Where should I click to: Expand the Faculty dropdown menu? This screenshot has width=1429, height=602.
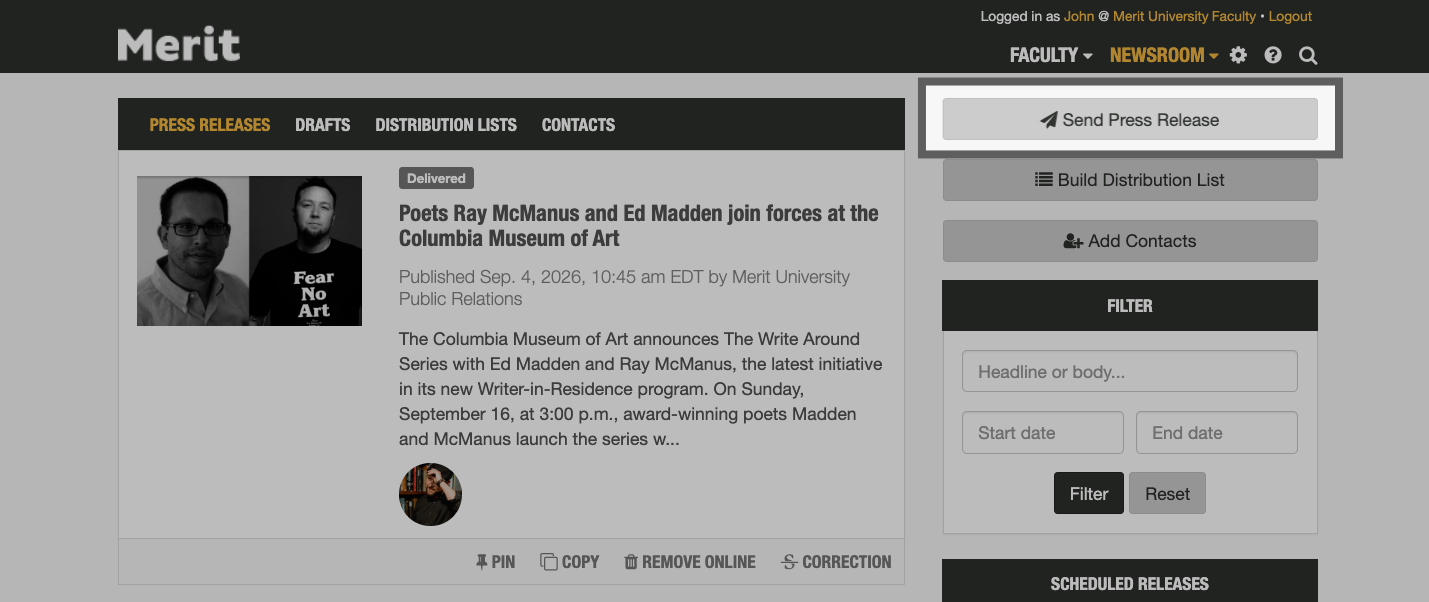click(1050, 55)
